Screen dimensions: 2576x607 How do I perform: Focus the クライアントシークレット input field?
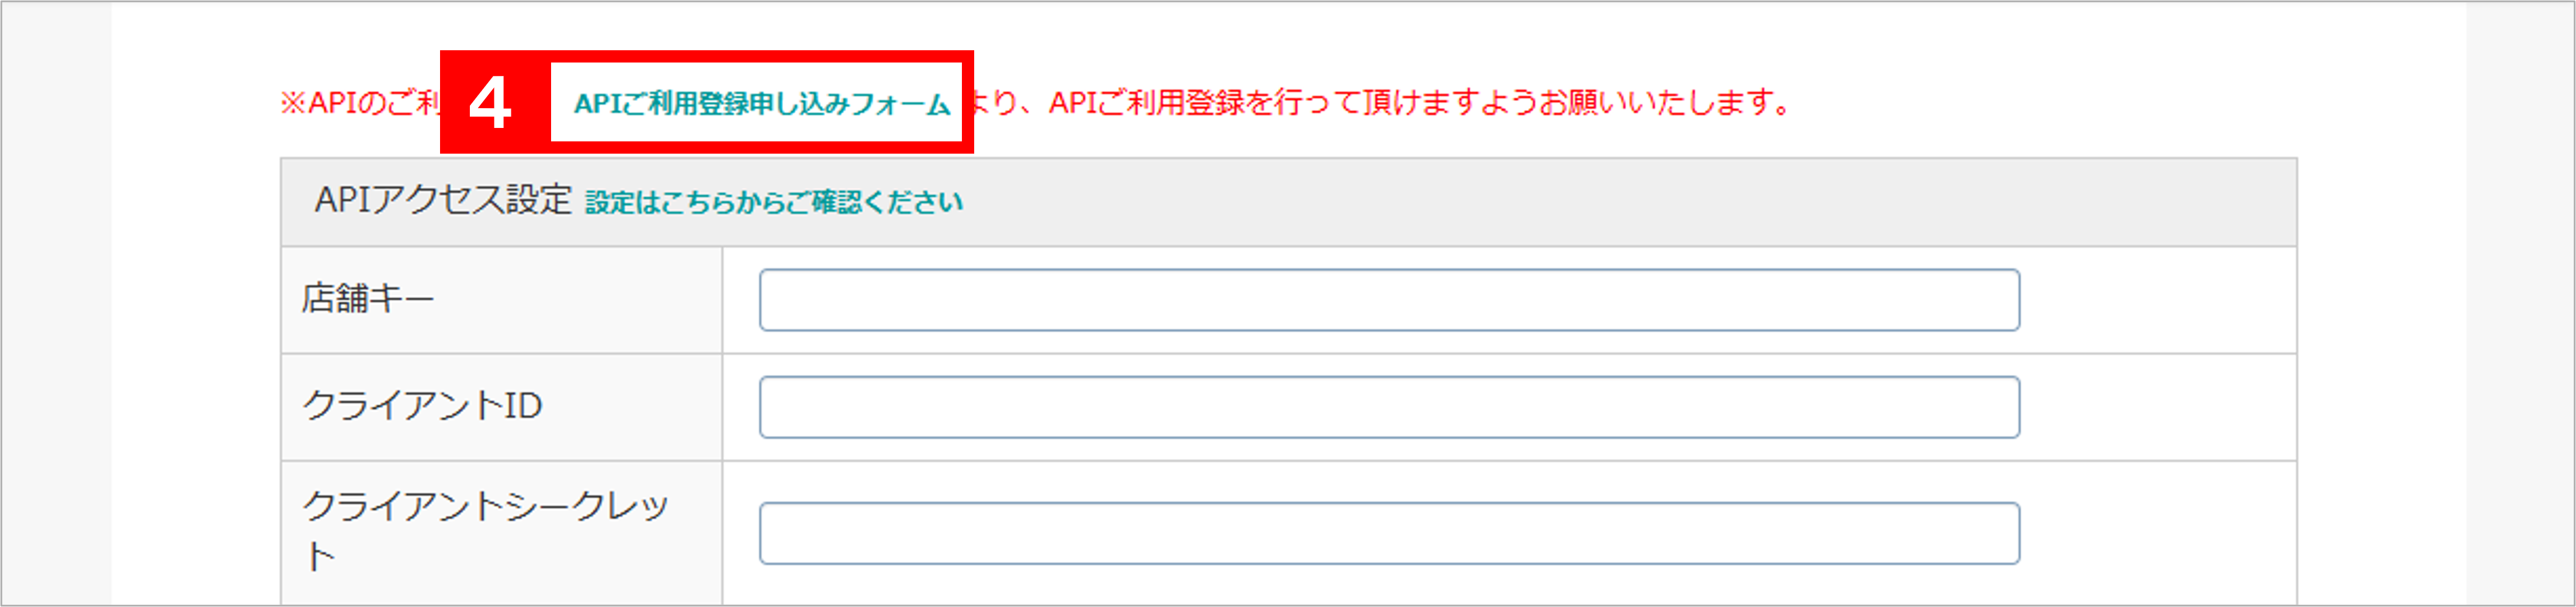pos(1389,534)
